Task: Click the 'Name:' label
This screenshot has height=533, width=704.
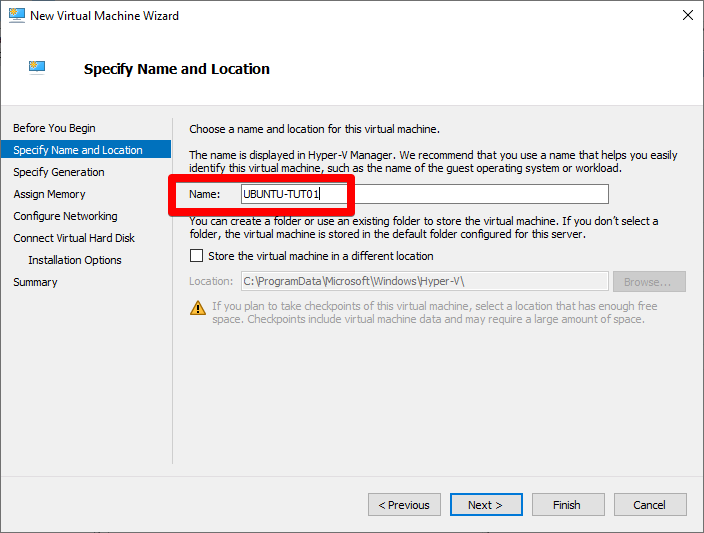Action: pos(204,194)
